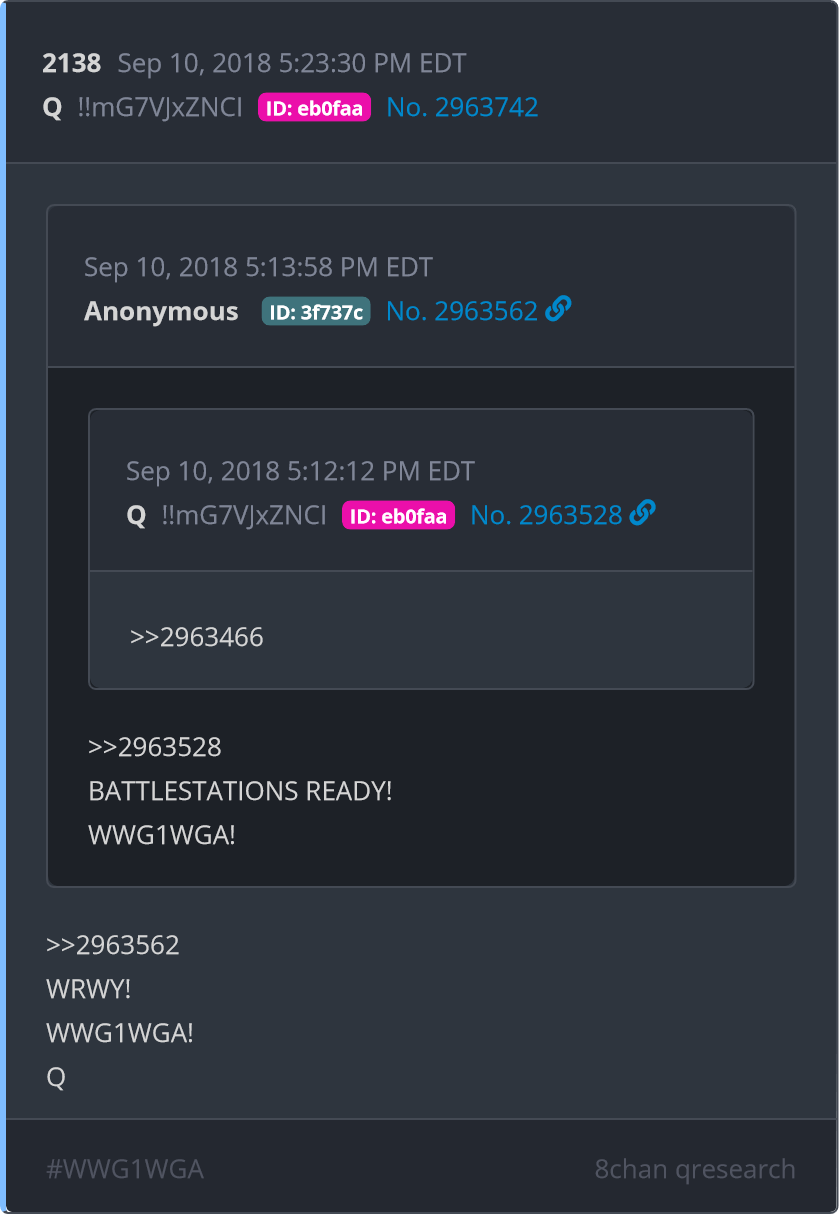Open post link No. 2963528
The height and width of the screenshot is (1214, 840).
click(x=546, y=515)
